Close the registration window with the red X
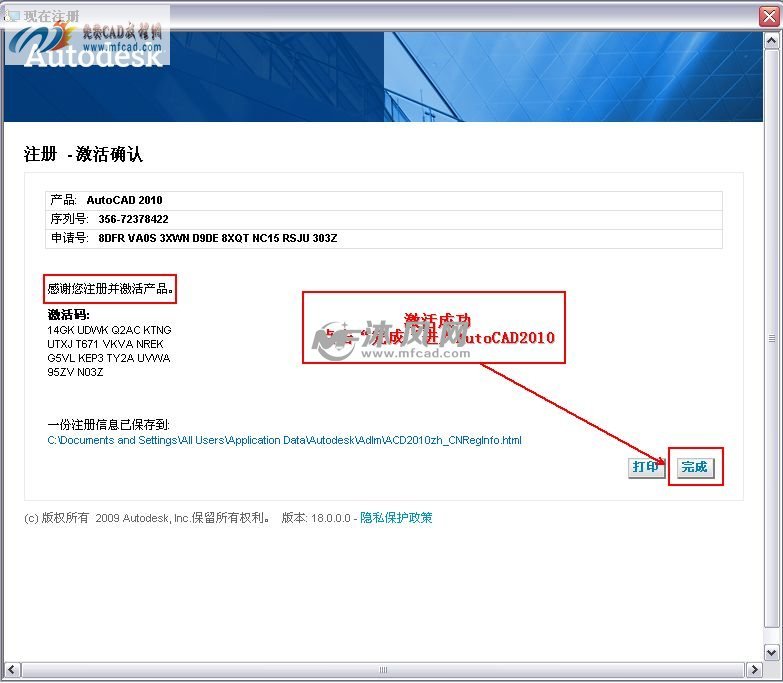 [x=770, y=16]
